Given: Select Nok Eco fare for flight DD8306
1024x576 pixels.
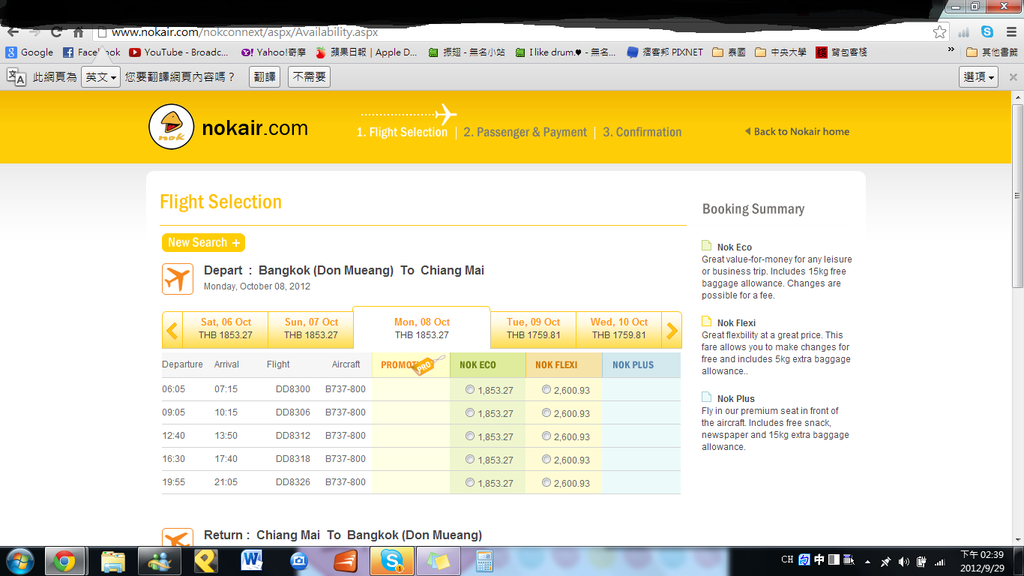Looking at the screenshot, I should (x=470, y=413).
